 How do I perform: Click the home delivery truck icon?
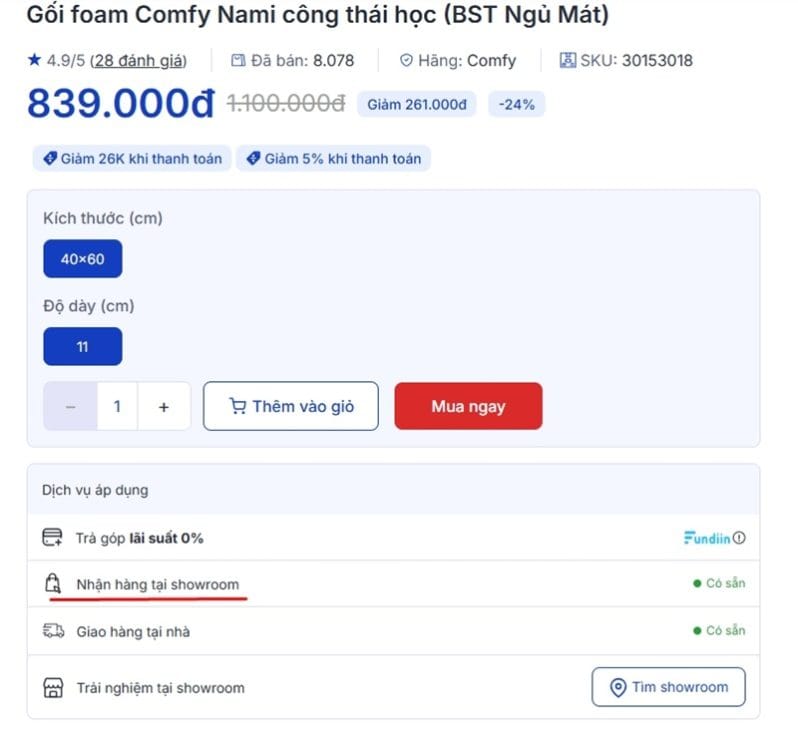coord(53,632)
